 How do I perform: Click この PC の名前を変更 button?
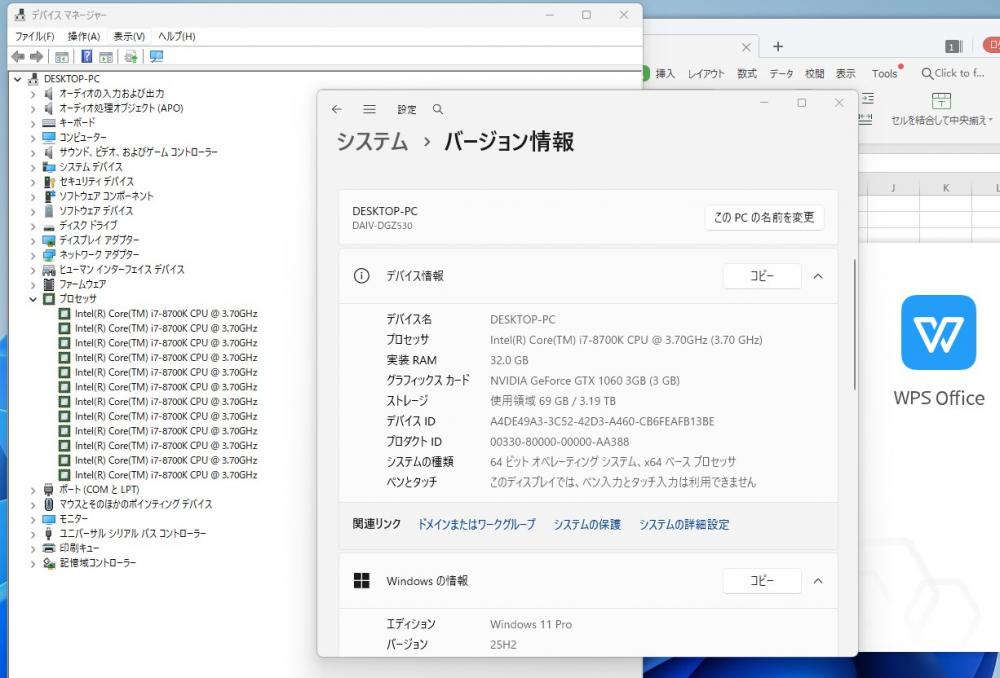(764, 217)
